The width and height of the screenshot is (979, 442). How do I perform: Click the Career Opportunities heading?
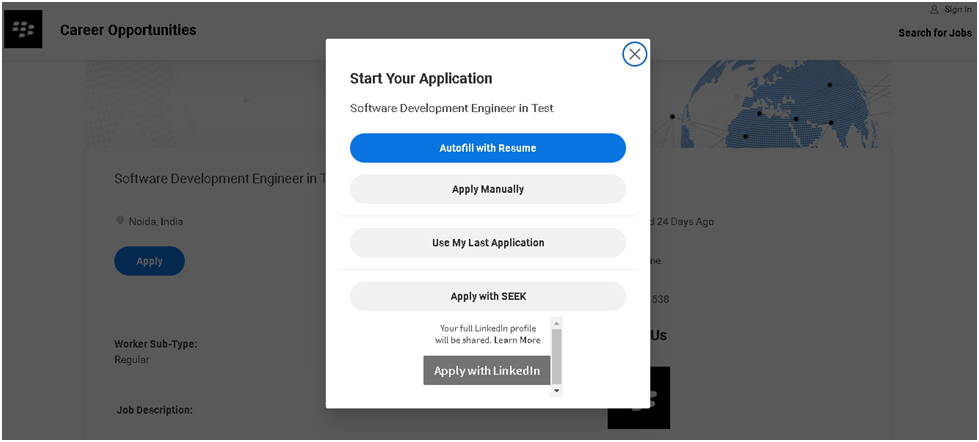pos(128,30)
